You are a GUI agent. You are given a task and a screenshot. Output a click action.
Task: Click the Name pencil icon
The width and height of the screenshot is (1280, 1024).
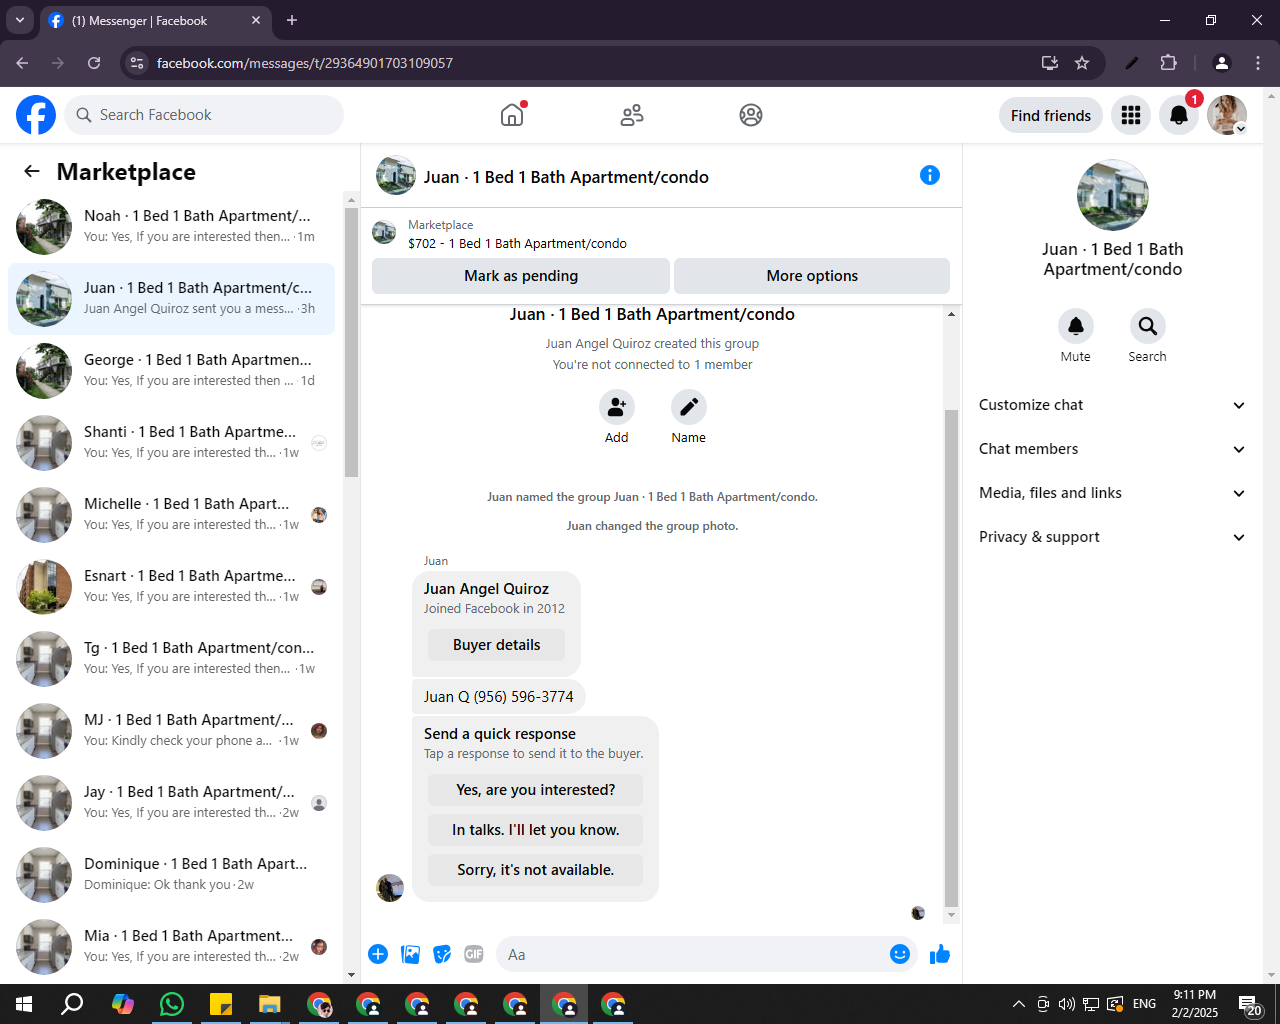click(689, 407)
